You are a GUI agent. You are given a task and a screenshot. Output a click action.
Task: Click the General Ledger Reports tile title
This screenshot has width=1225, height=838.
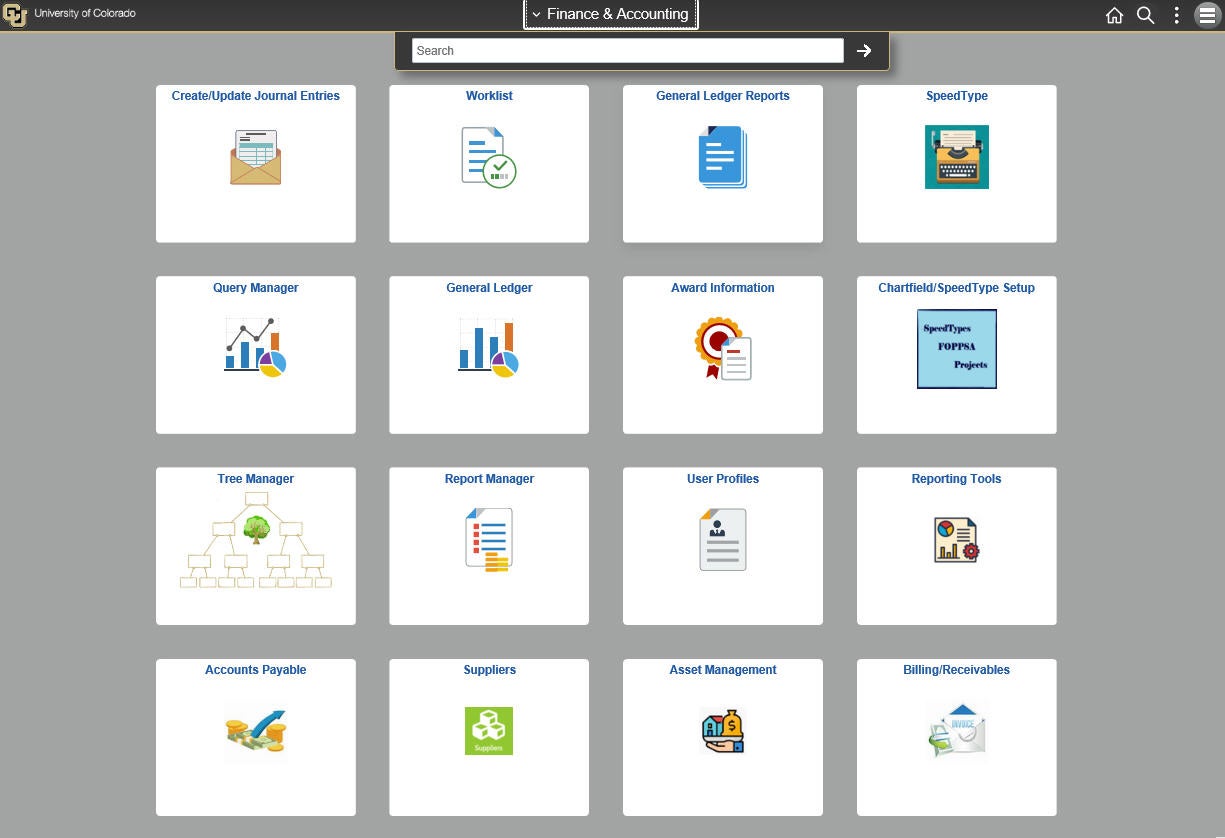click(x=722, y=96)
